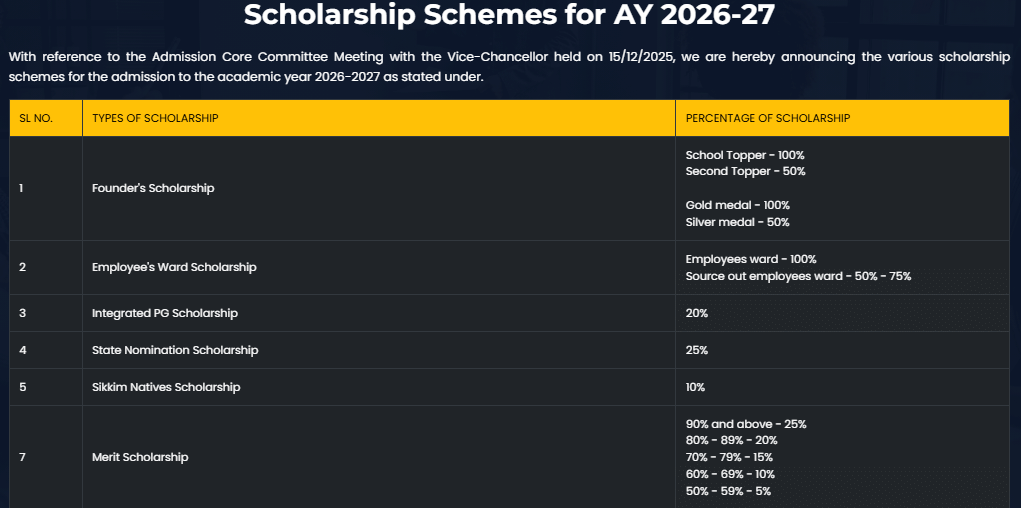Click the "90% and above - 25%" line
The height and width of the screenshot is (508, 1021).
(746, 424)
